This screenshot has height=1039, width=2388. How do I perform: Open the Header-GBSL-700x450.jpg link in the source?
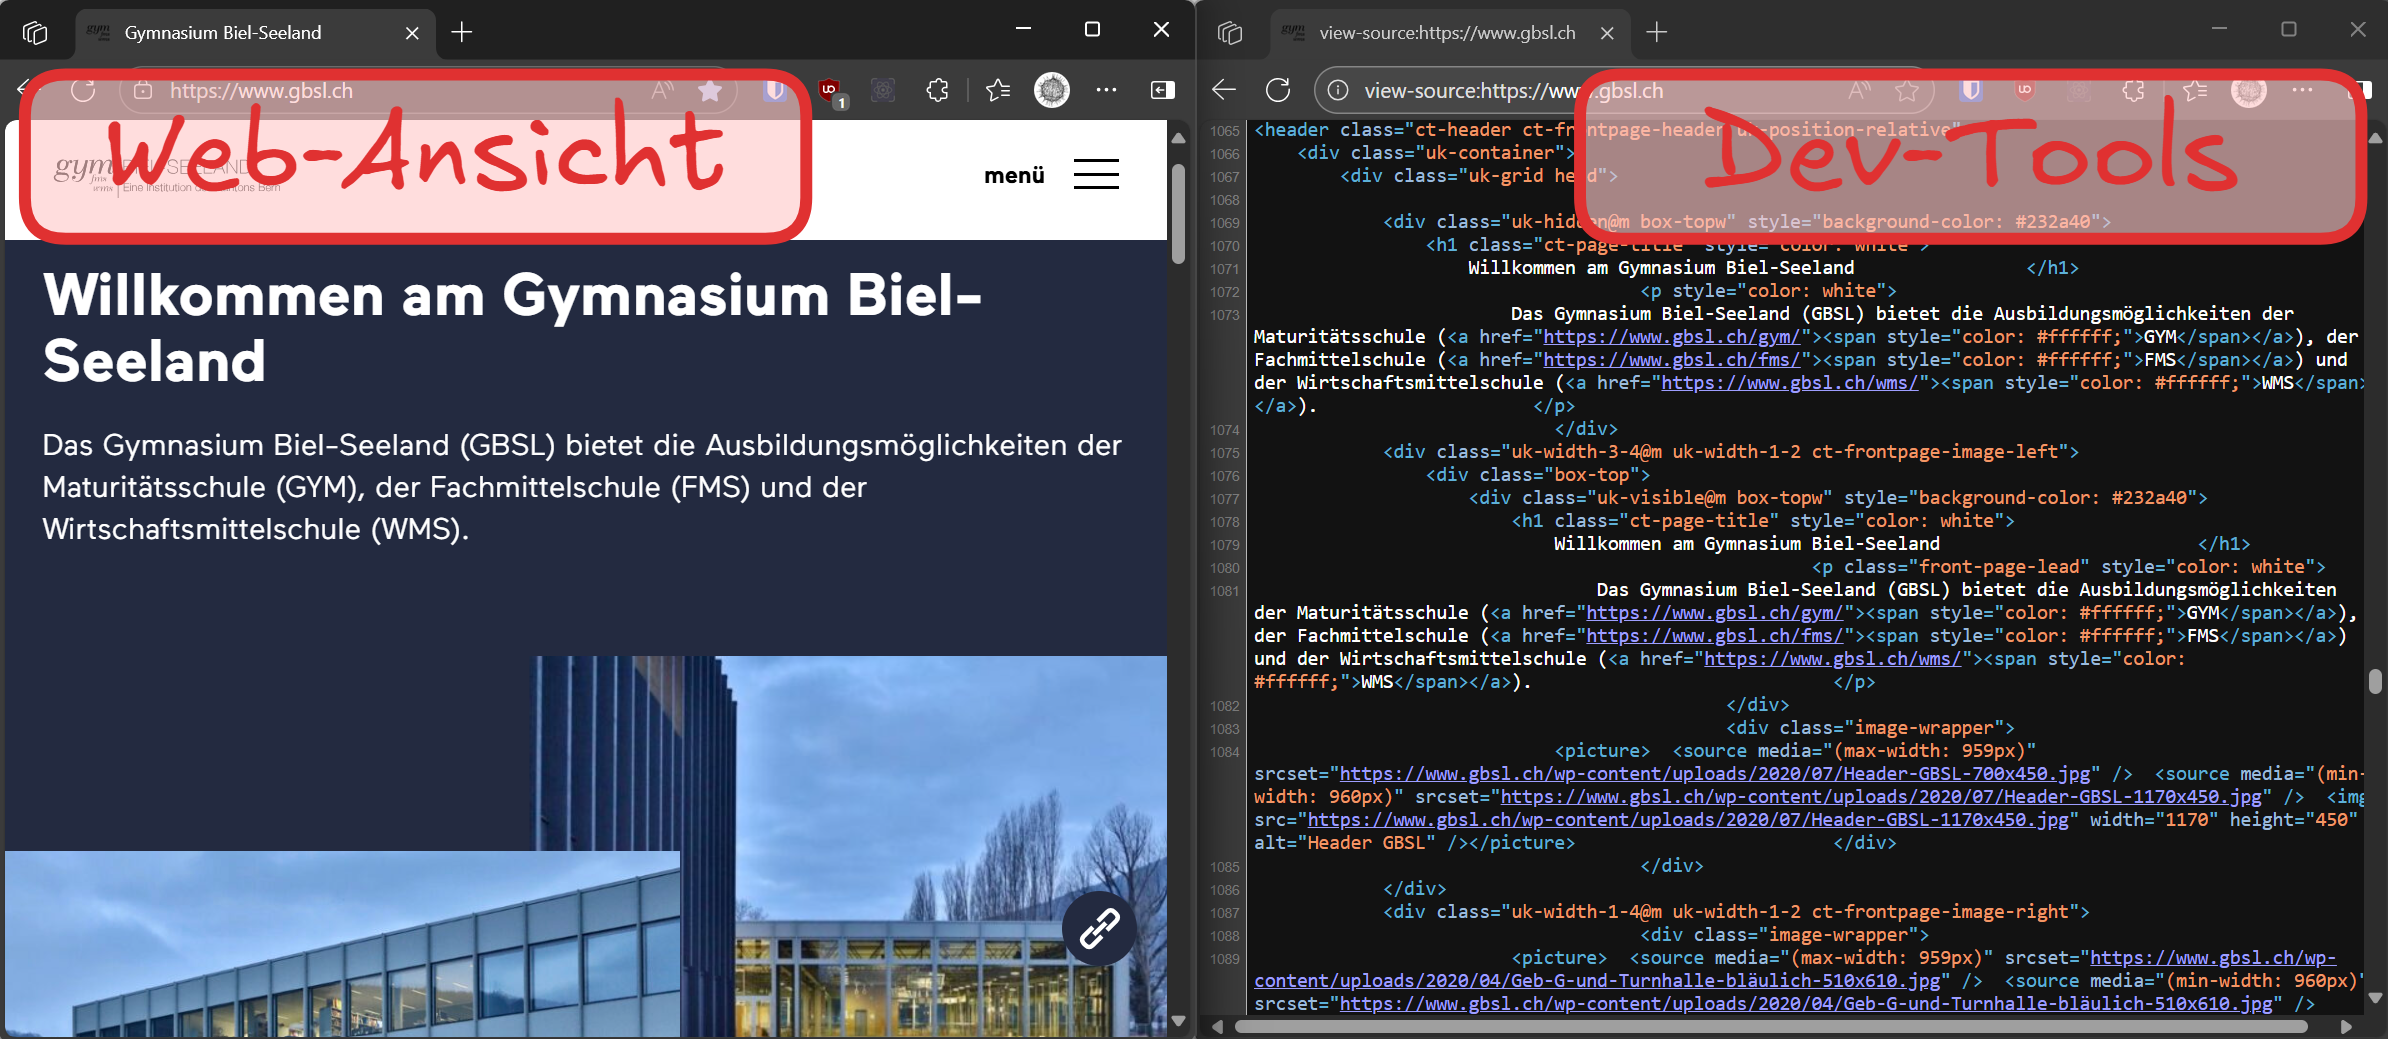pos(1713,774)
